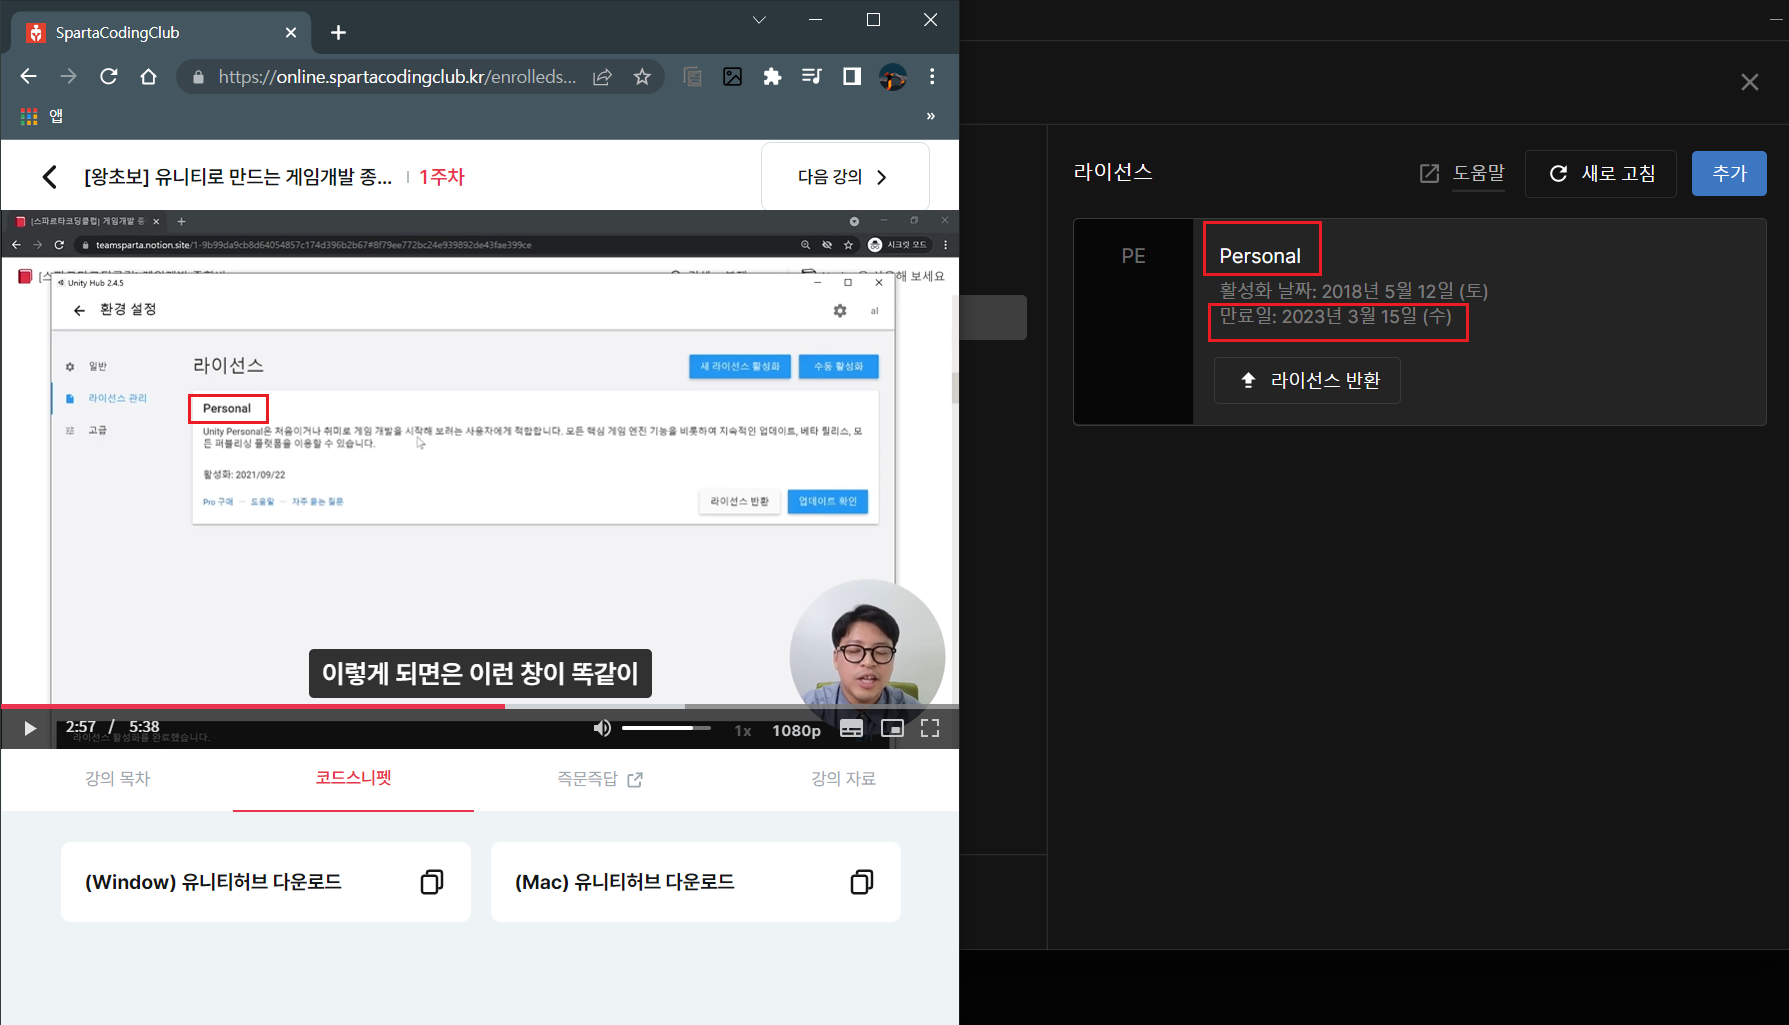This screenshot has width=1789, height=1025.
Task: Open the 도움말 help link in Unity Hub
Action: (1463, 173)
